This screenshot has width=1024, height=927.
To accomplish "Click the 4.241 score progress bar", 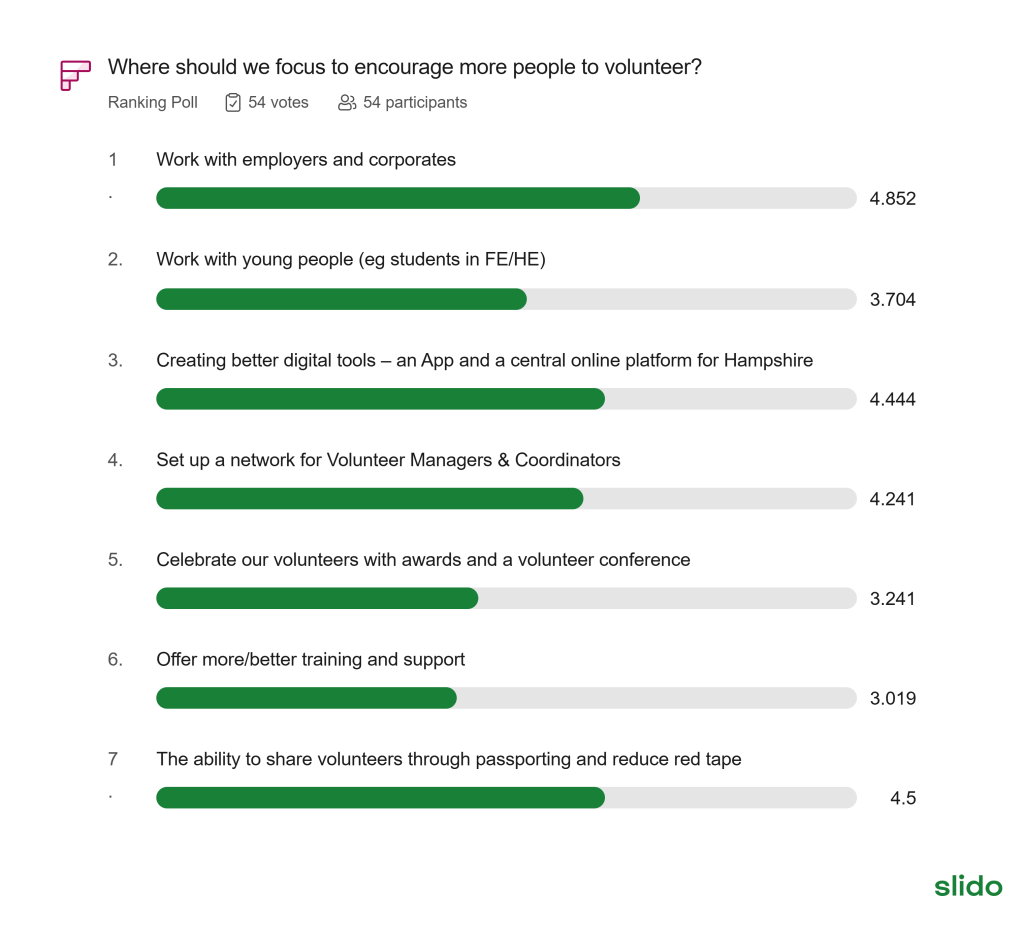I will pos(505,499).
